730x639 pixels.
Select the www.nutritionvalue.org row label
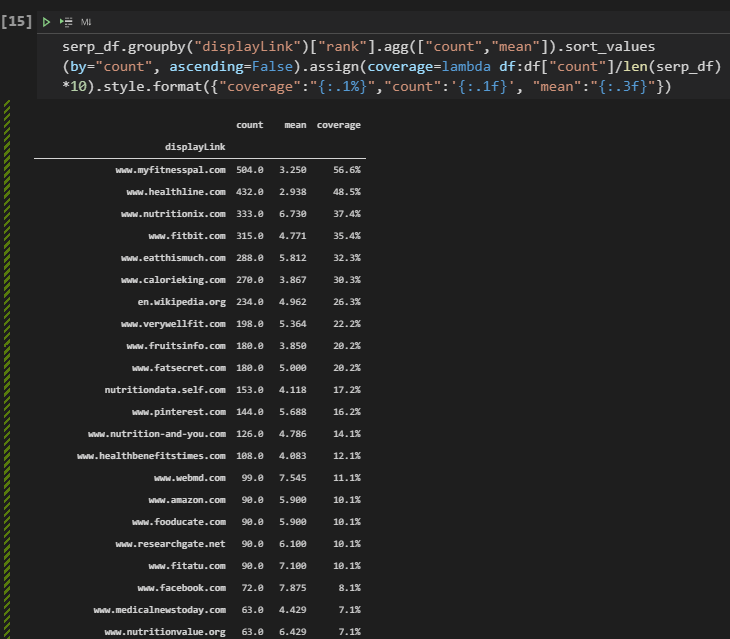point(165,632)
